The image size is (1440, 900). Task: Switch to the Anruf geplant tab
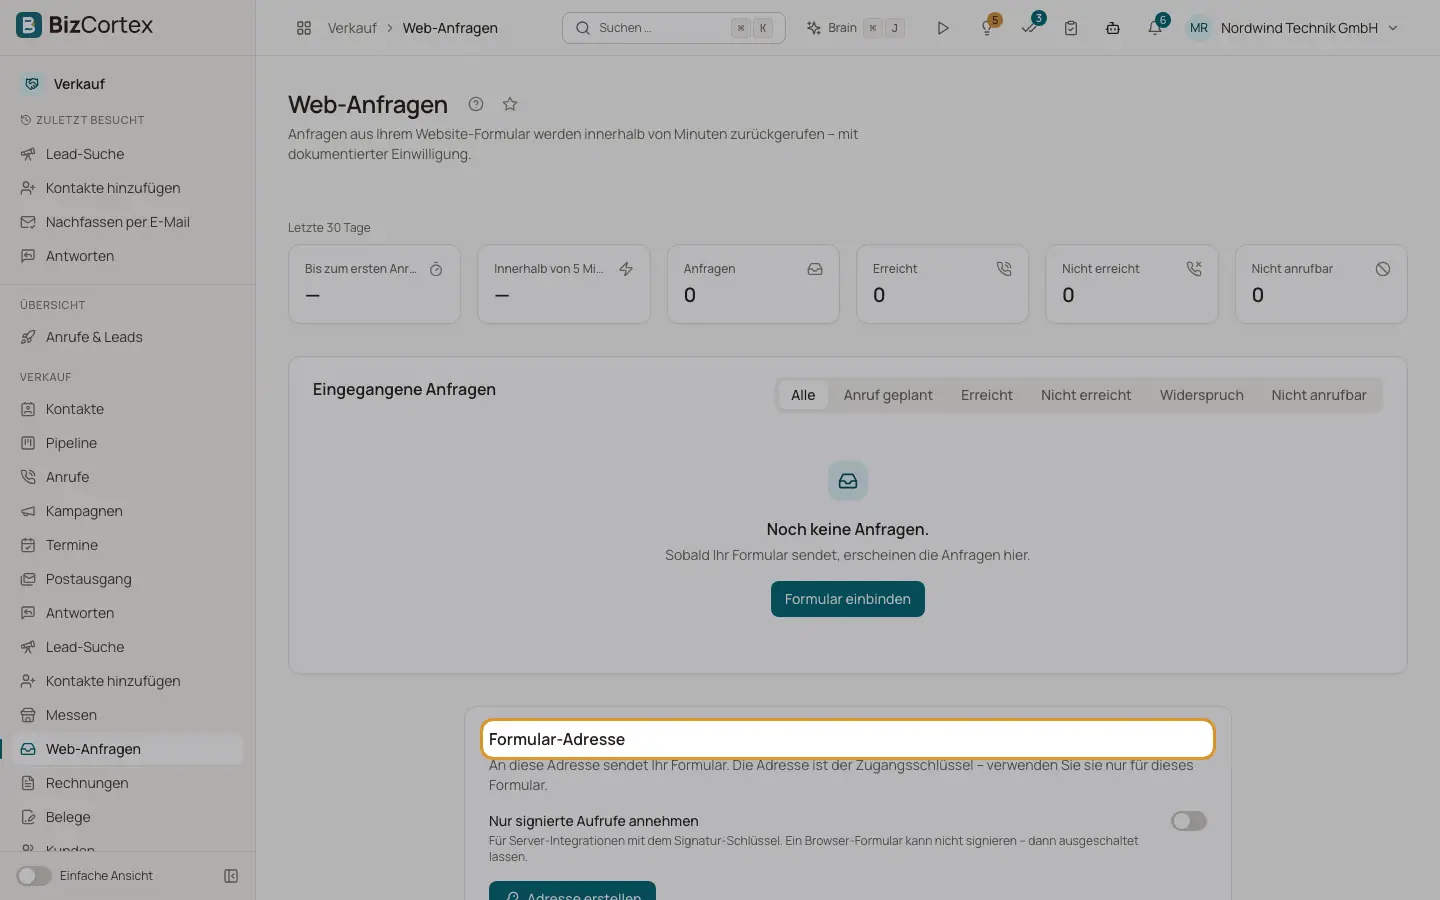[888, 395]
